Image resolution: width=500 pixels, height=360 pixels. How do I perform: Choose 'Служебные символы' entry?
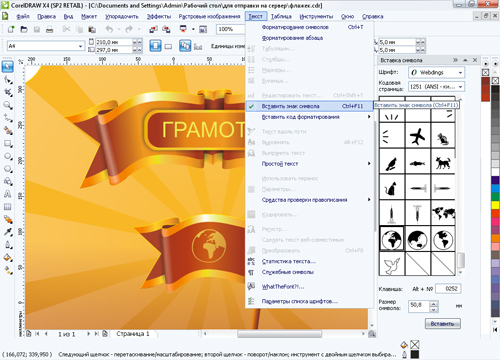(x=309, y=272)
